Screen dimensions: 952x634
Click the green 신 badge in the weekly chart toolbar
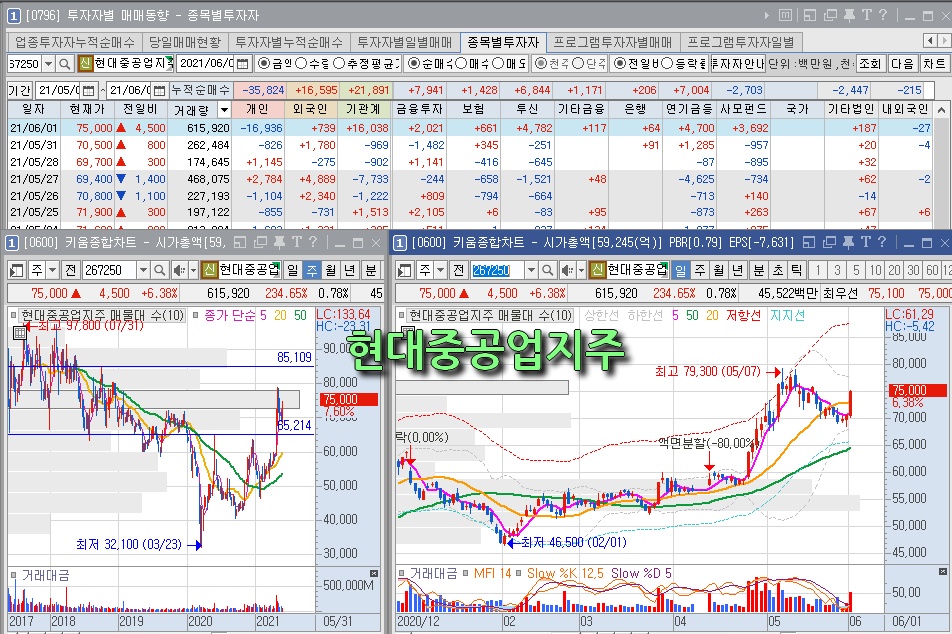209,270
